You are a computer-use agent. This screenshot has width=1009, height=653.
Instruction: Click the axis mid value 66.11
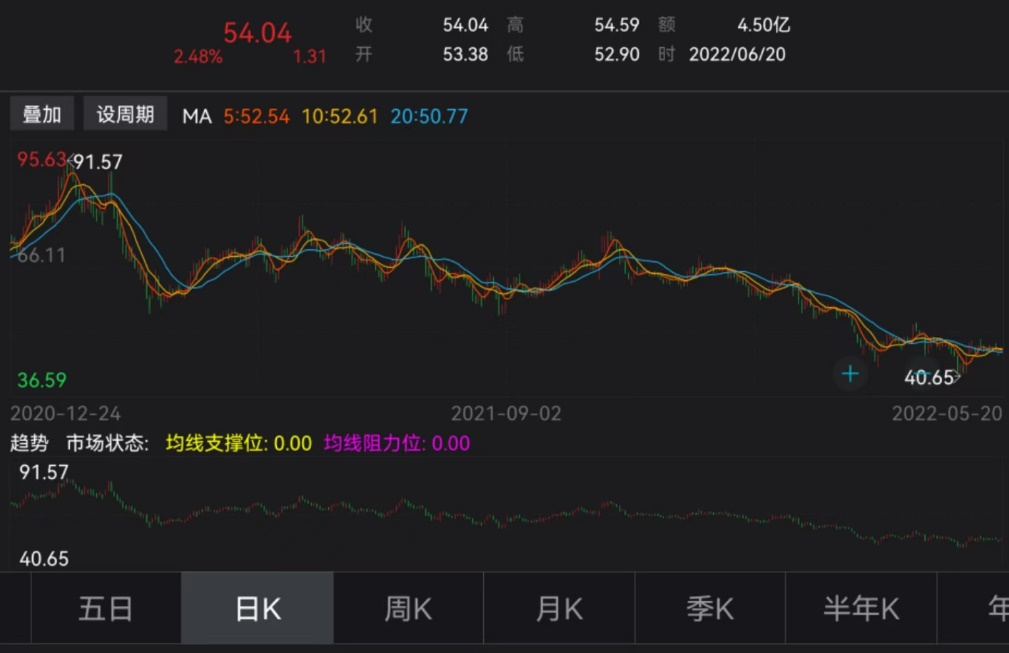tap(41, 255)
